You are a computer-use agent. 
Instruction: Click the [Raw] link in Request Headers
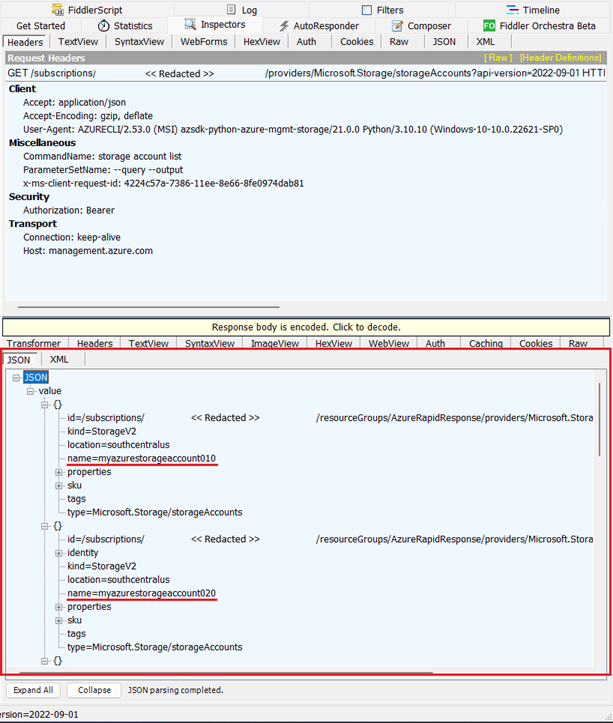pyautogui.click(x=498, y=58)
